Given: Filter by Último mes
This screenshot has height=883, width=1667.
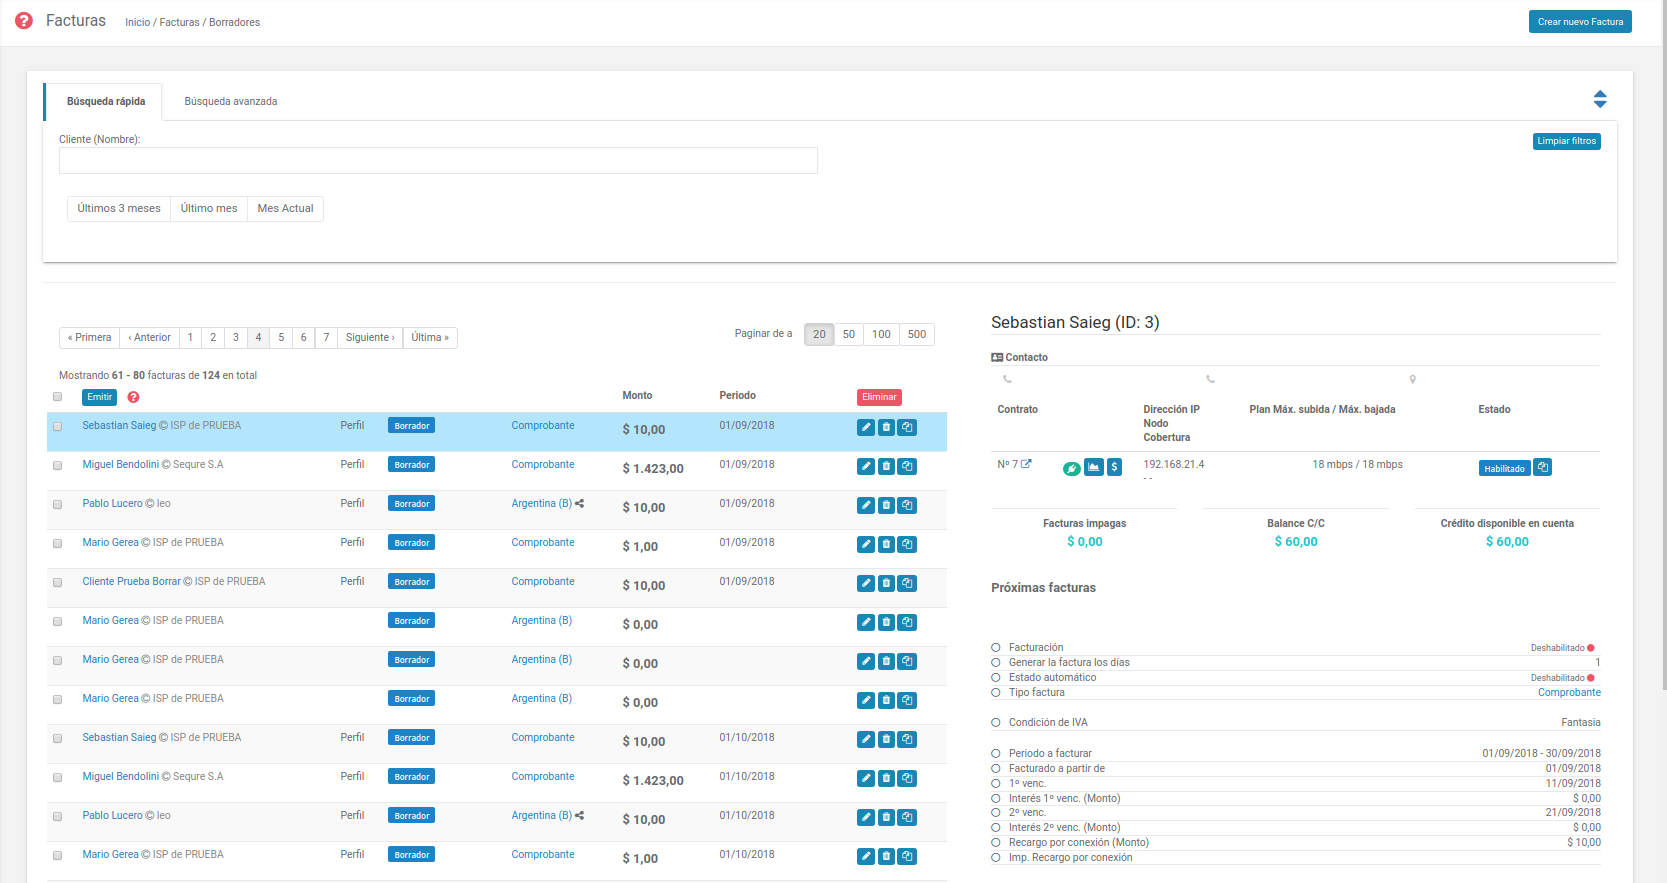Looking at the screenshot, I should click(209, 208).
